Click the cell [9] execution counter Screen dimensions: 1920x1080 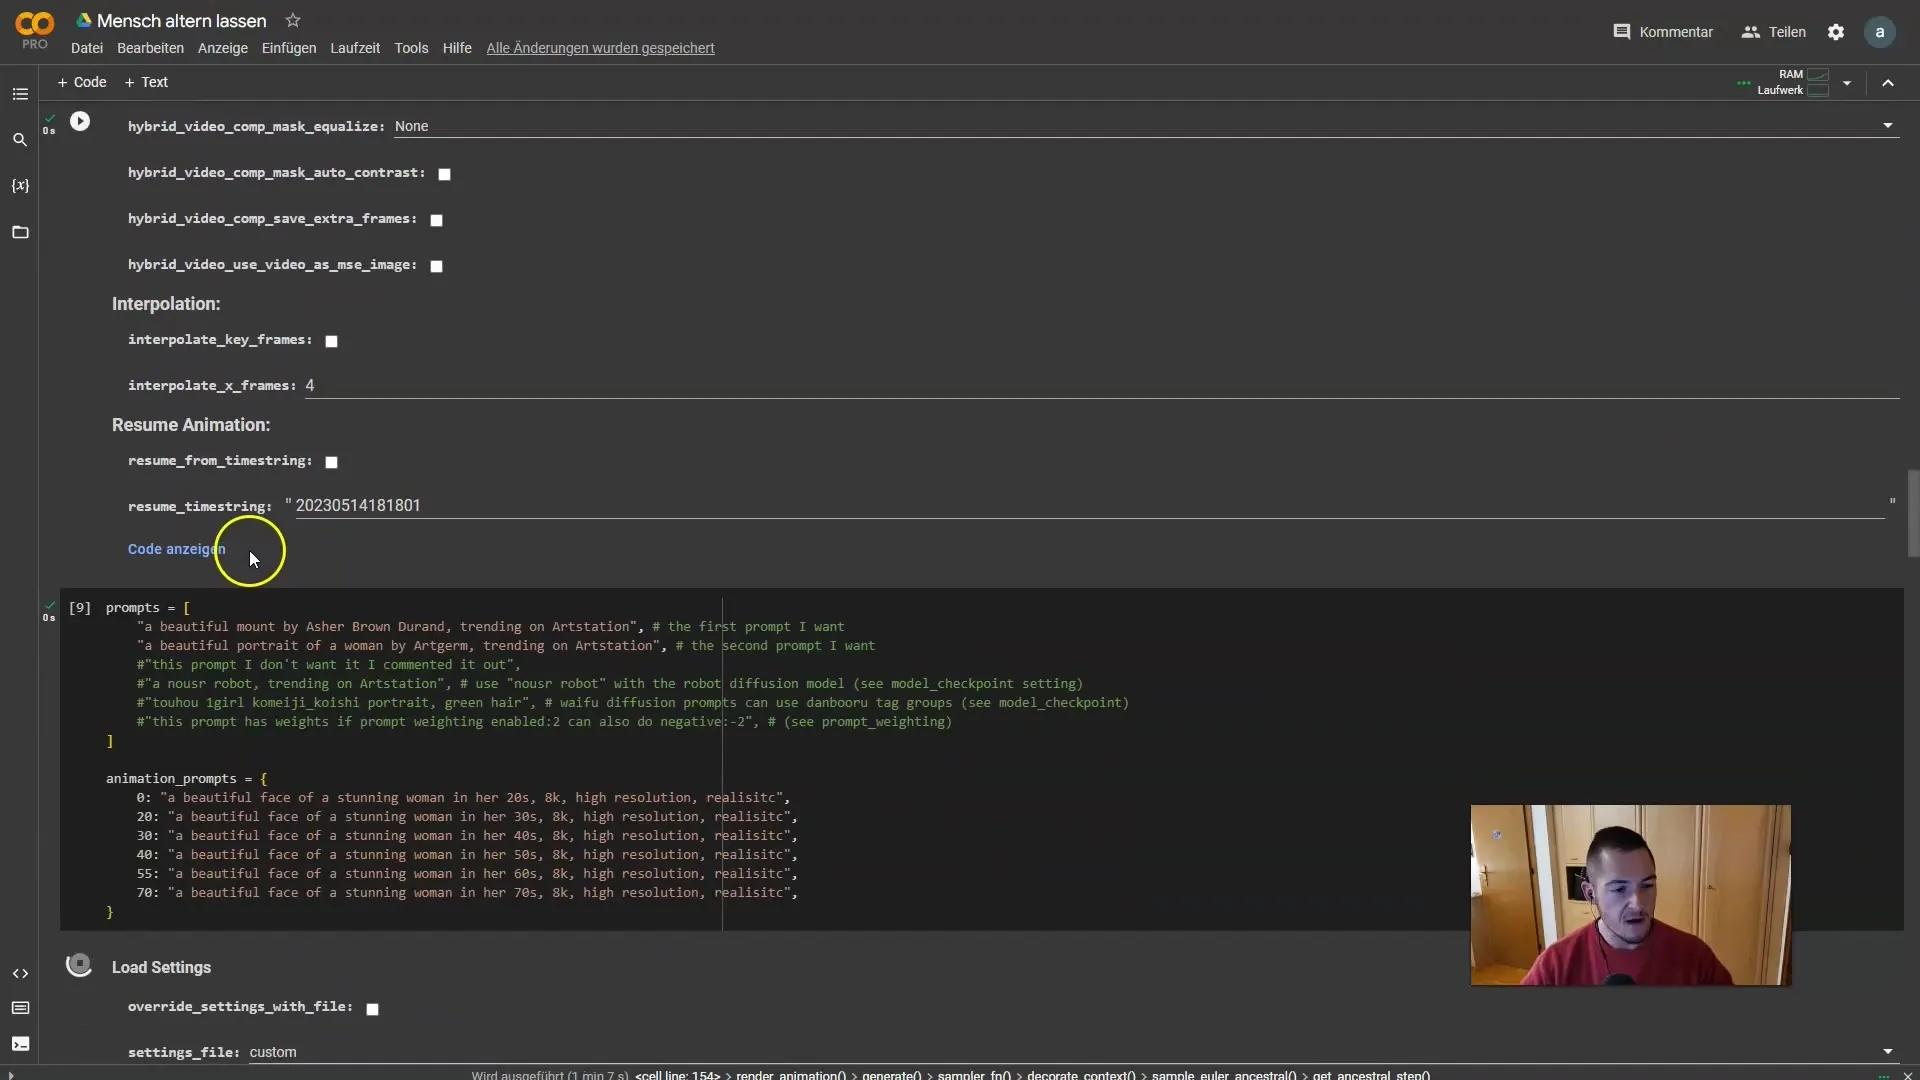pyautogui.click(x=80, y=608)
